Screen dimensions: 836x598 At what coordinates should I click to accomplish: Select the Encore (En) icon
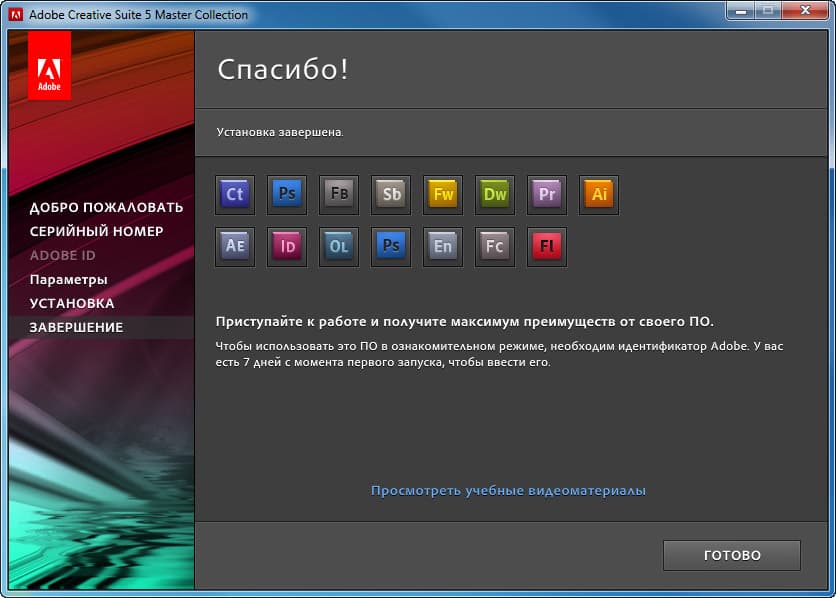coord(443,246)
